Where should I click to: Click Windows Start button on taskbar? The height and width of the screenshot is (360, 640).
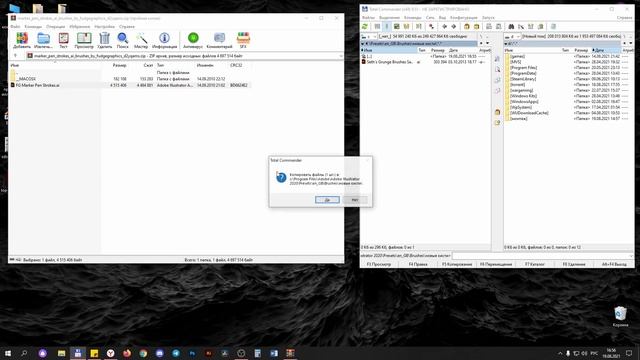click(x=8, y=353)
